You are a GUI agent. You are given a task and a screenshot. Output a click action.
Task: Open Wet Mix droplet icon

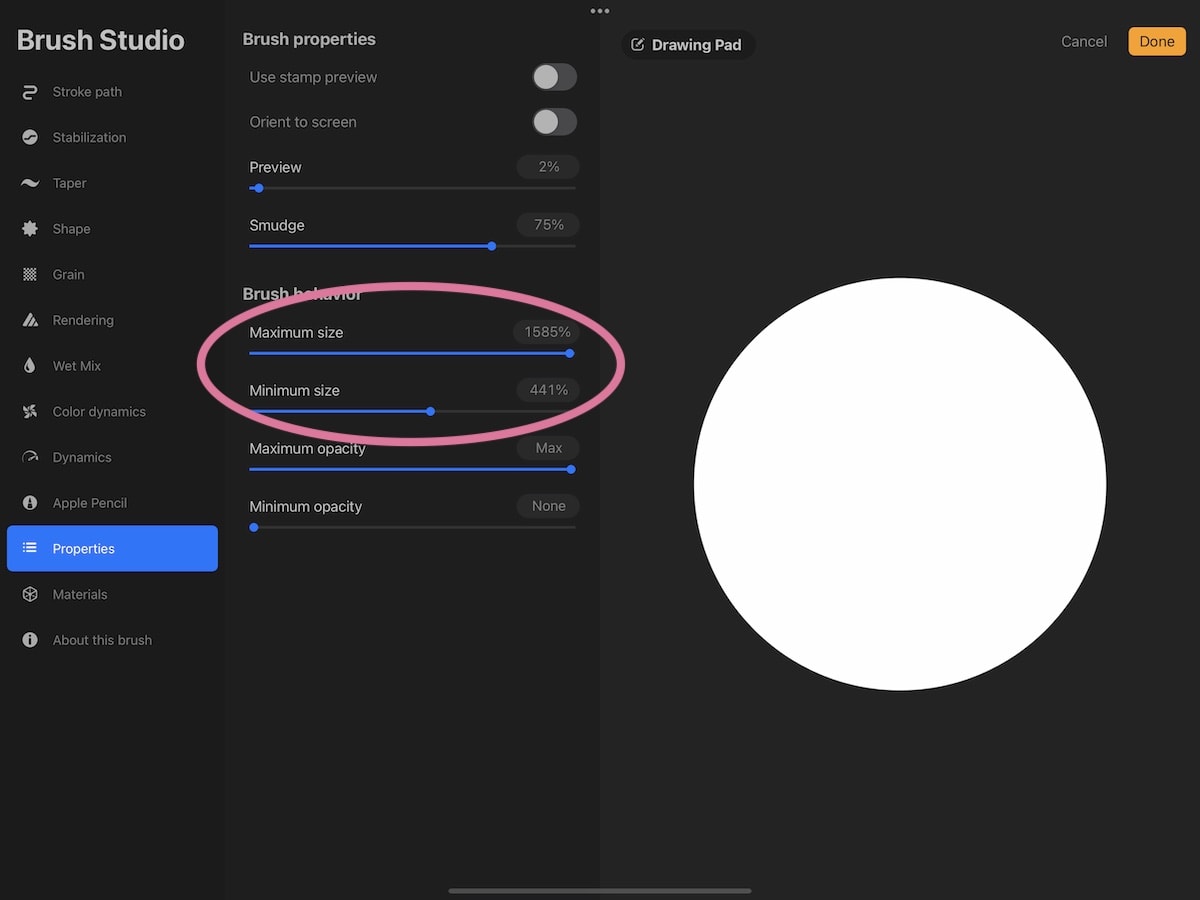[30, 366]
